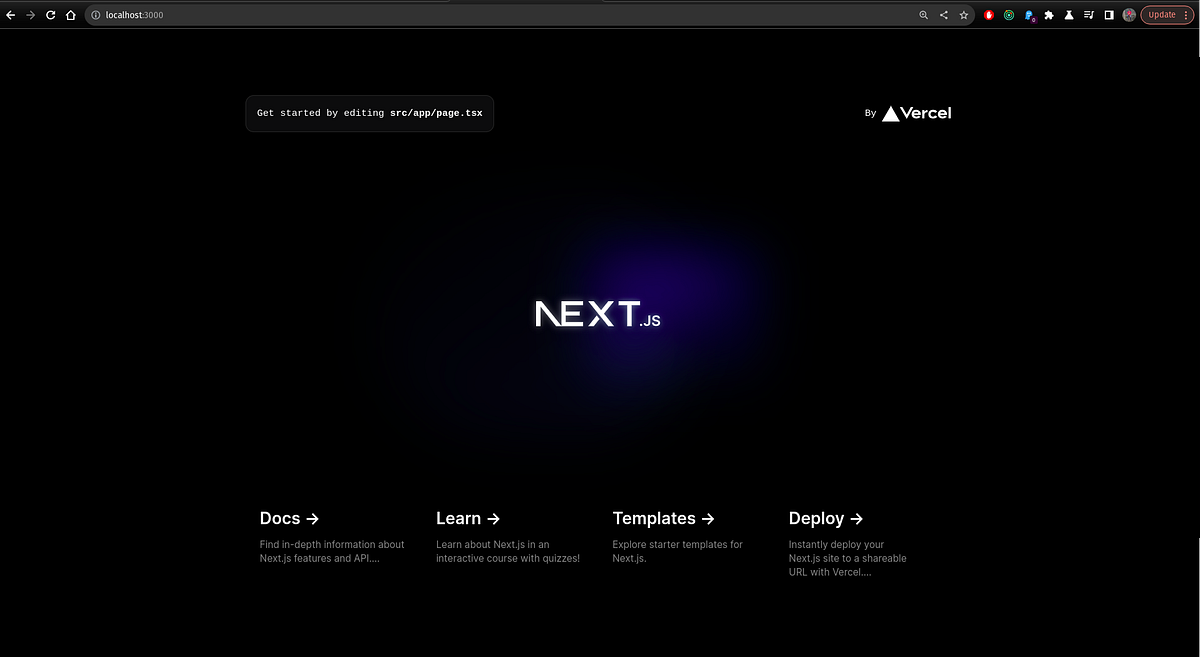Click the Next.js logo

click(597, 314)
